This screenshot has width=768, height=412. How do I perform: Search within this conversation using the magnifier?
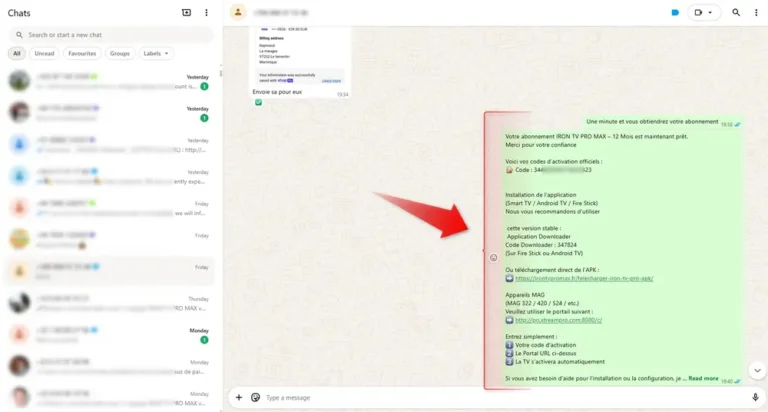736,13
